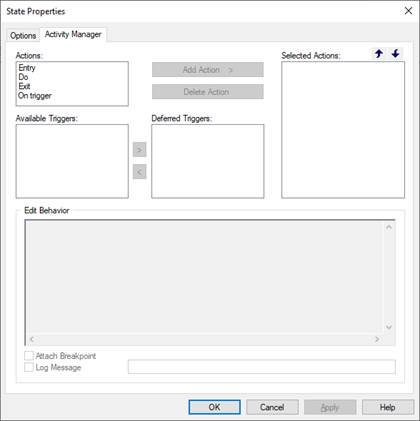420x421 pixels.
Task: Select On trigger in Actions list
Action: pyautogui.click(x=35, y=96)
